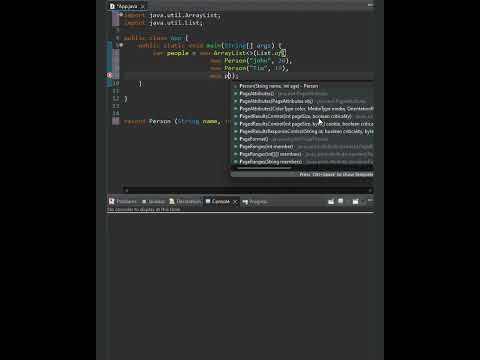Switch to the Progress tab
480x360 pixels.
point(255,202)
